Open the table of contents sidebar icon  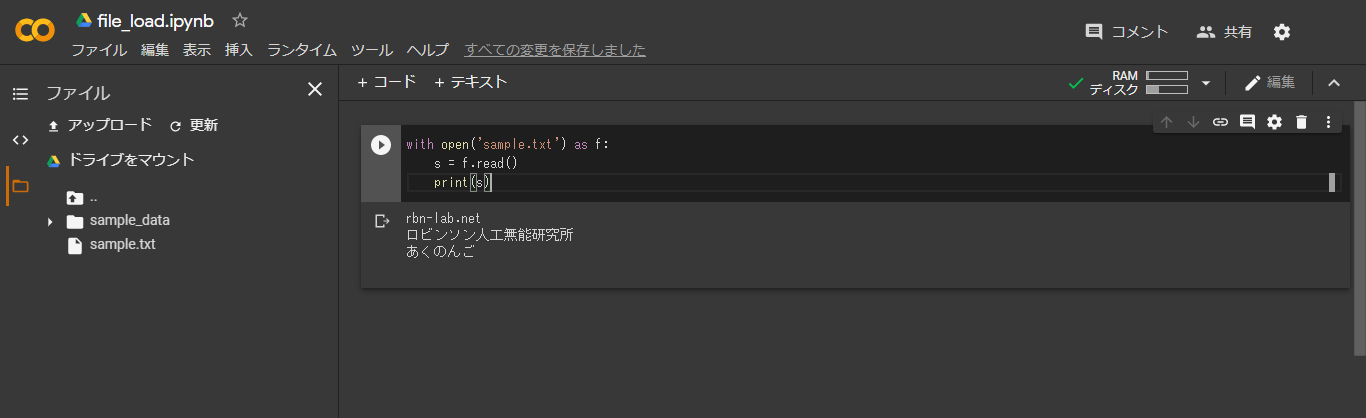pos(20,93)
